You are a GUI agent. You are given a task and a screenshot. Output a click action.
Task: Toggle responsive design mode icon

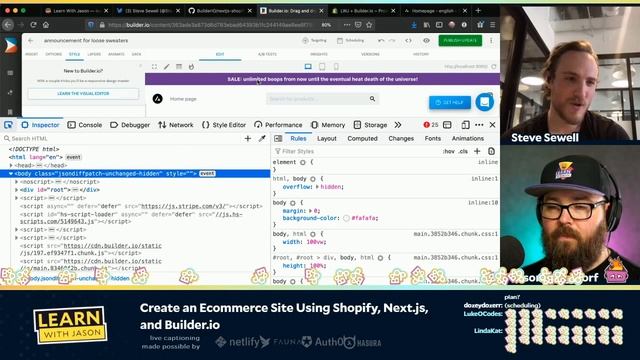point(465,125)
